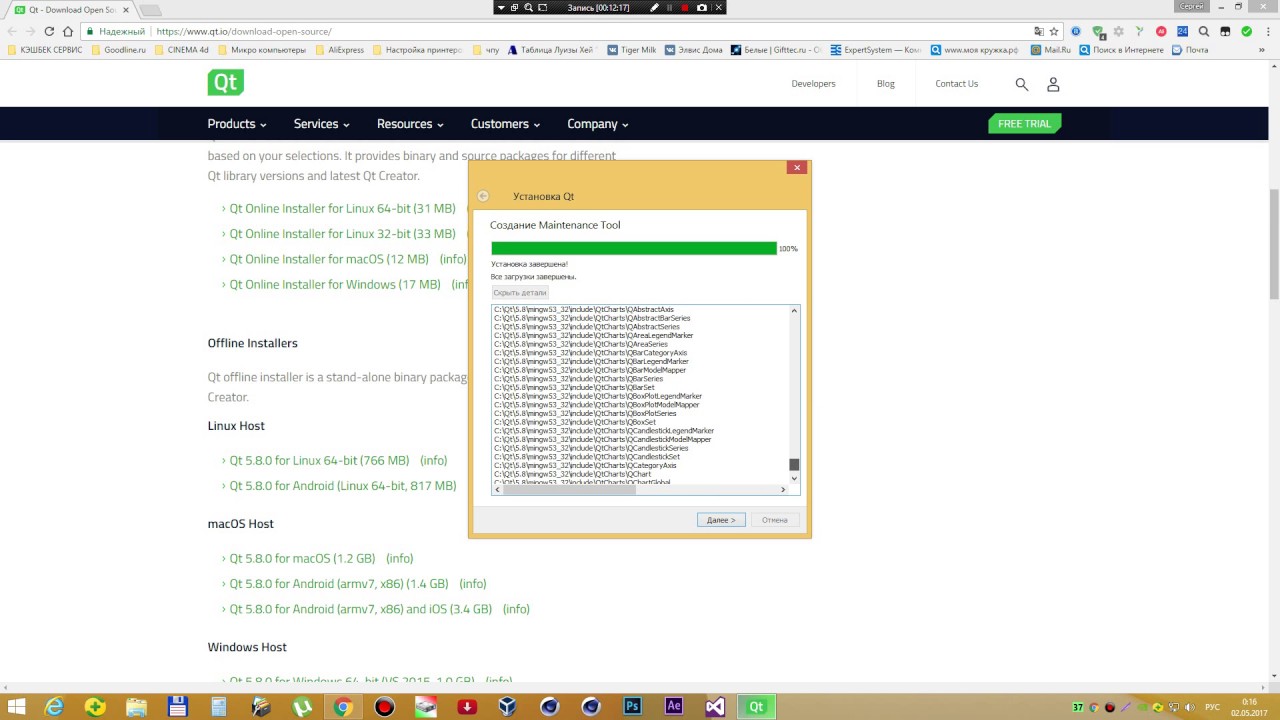This screenshot has width=1280, height=720.
Task: Open the green shield extension icon
Action: click(1099, 31)
